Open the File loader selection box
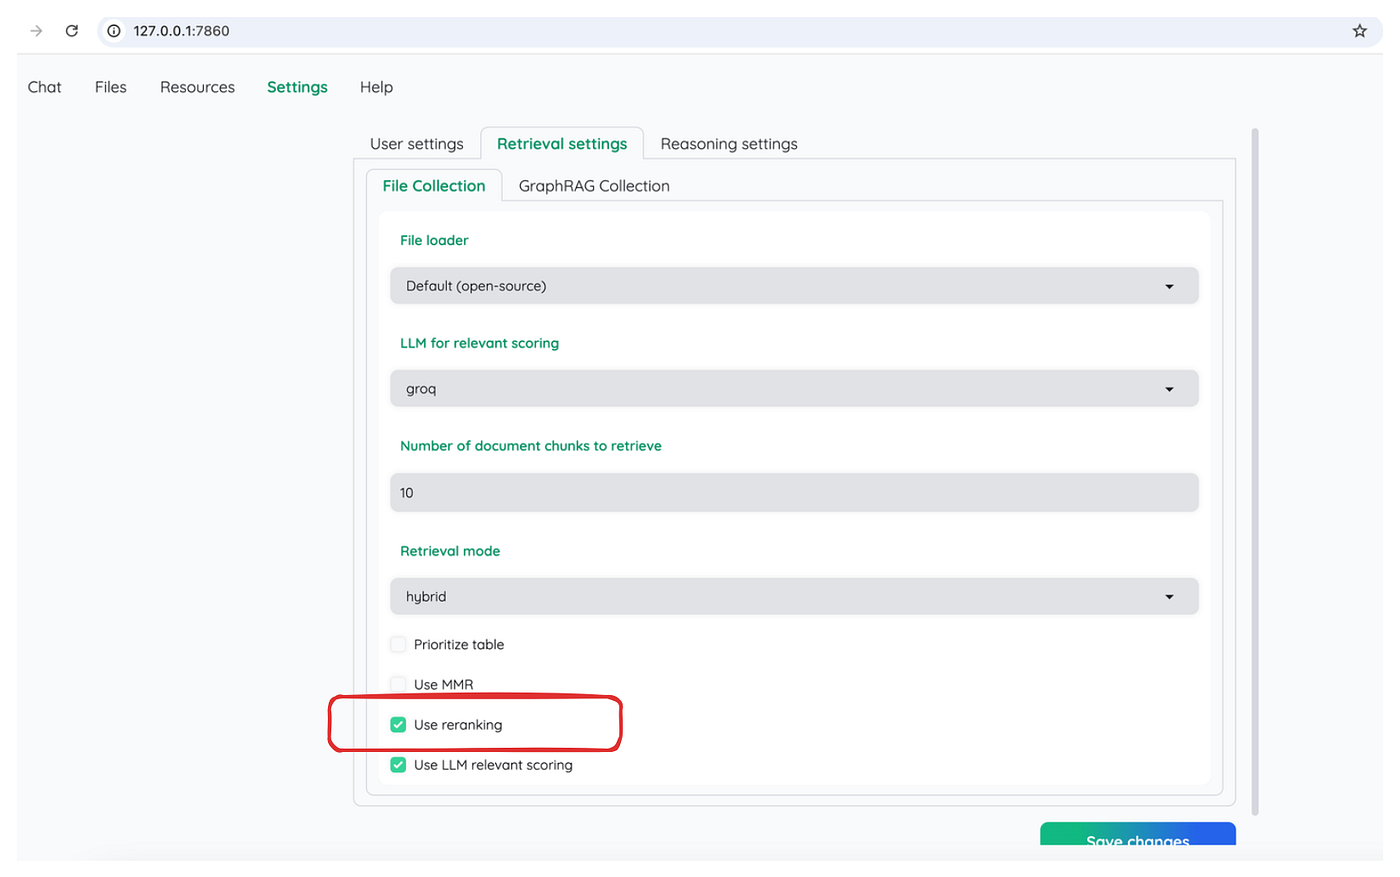The image size is (1400, 877). (x=795, y=285)
